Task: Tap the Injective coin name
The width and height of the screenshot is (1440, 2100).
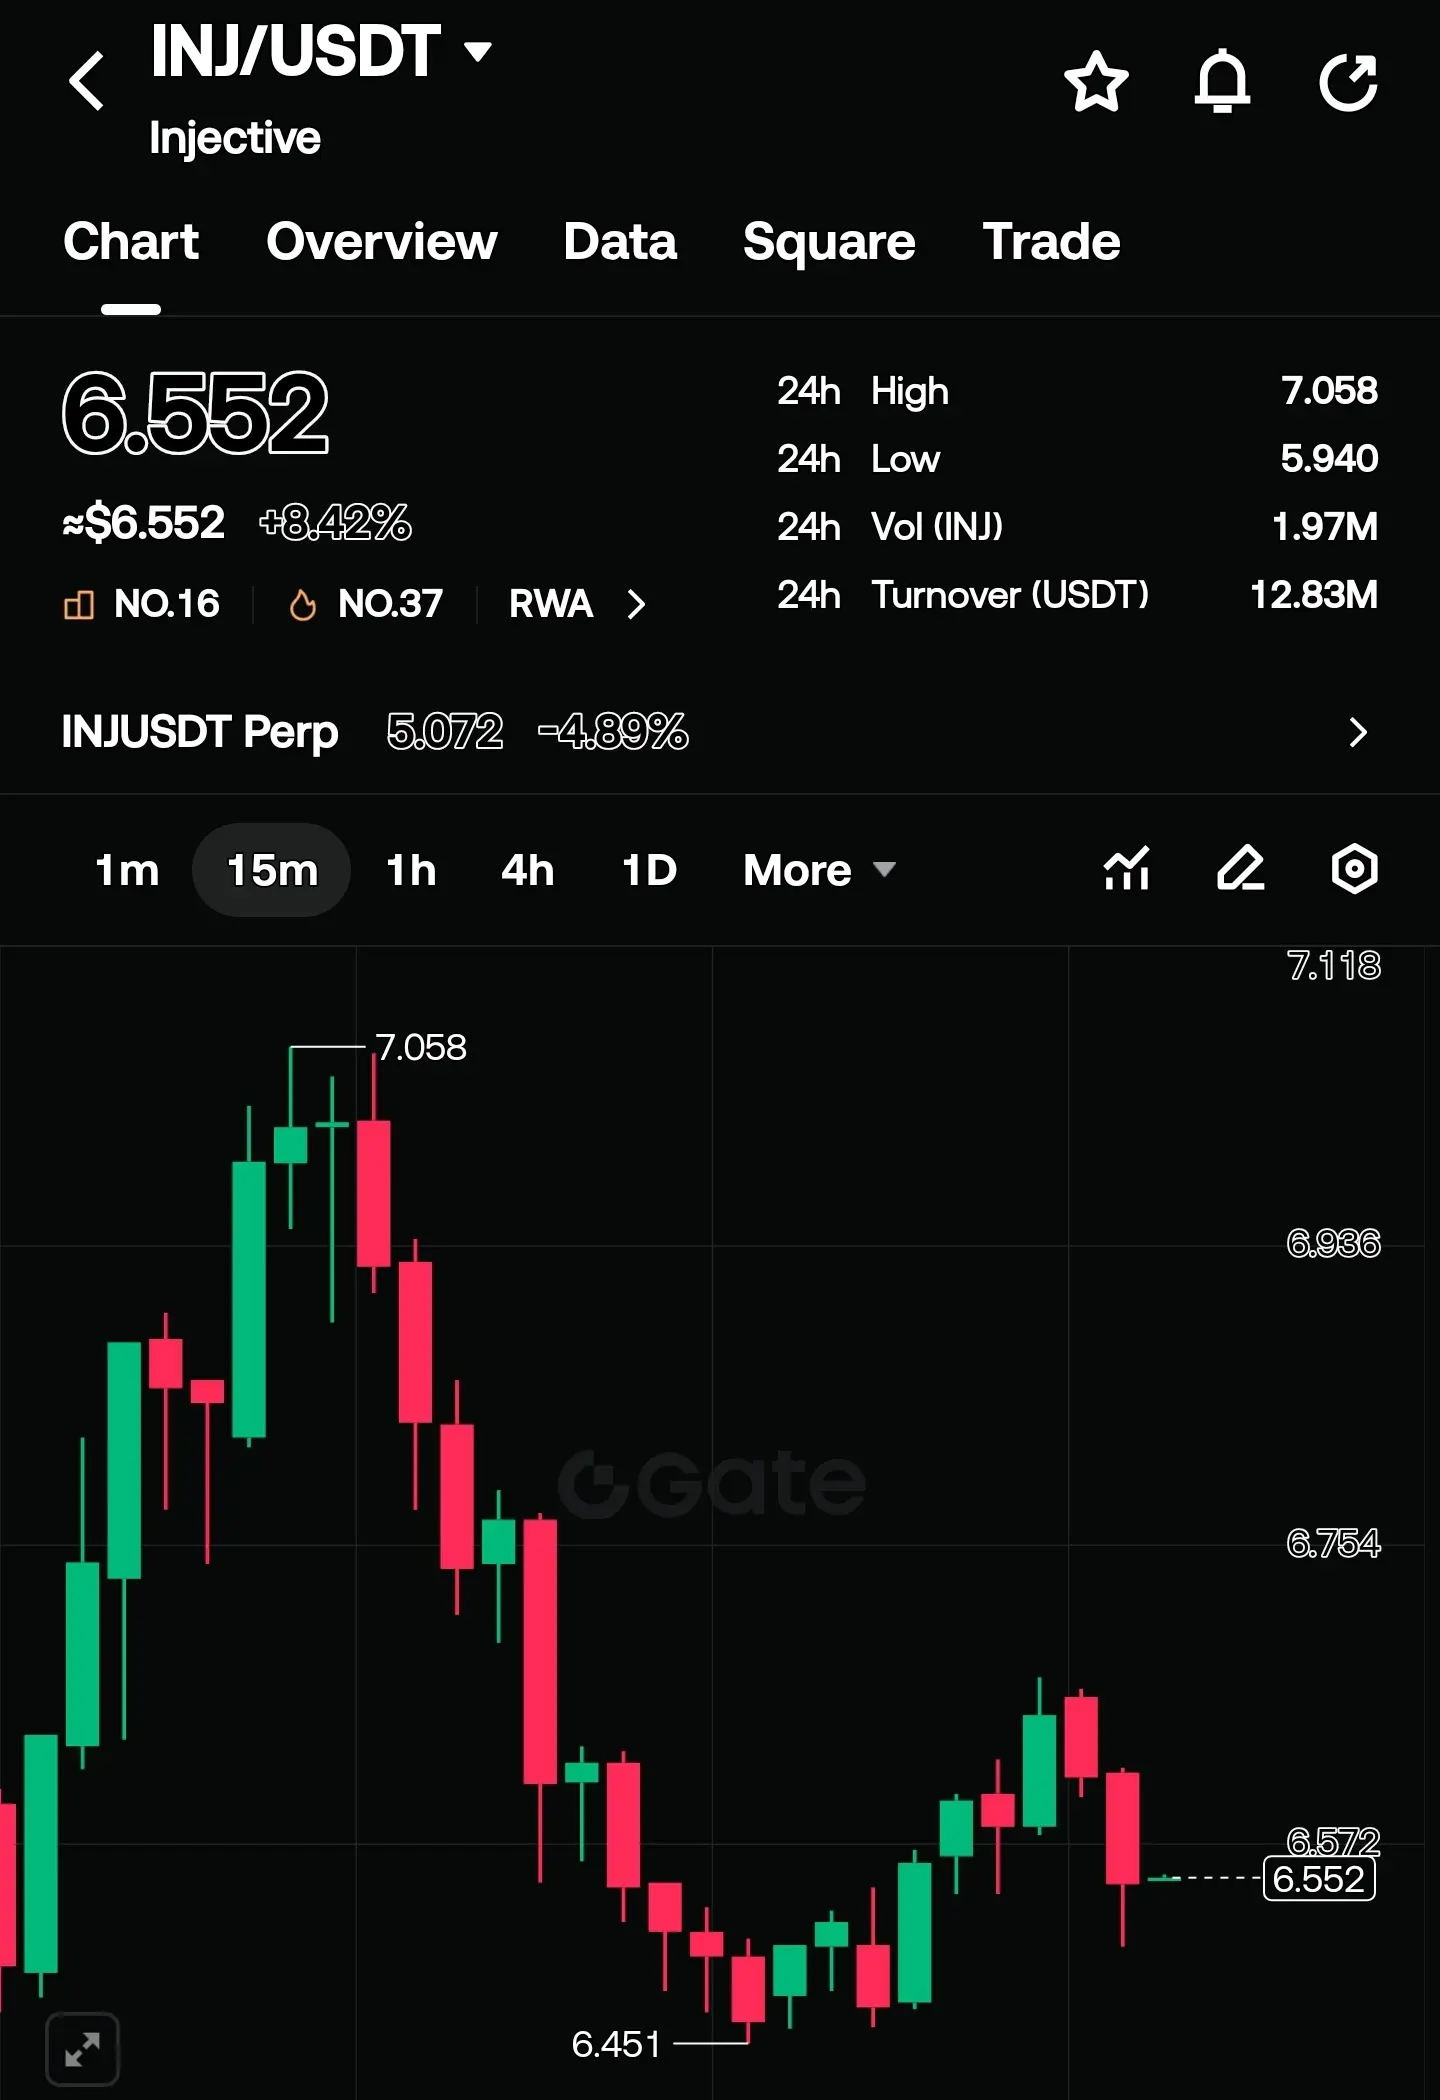Action: tap(235, 138)
